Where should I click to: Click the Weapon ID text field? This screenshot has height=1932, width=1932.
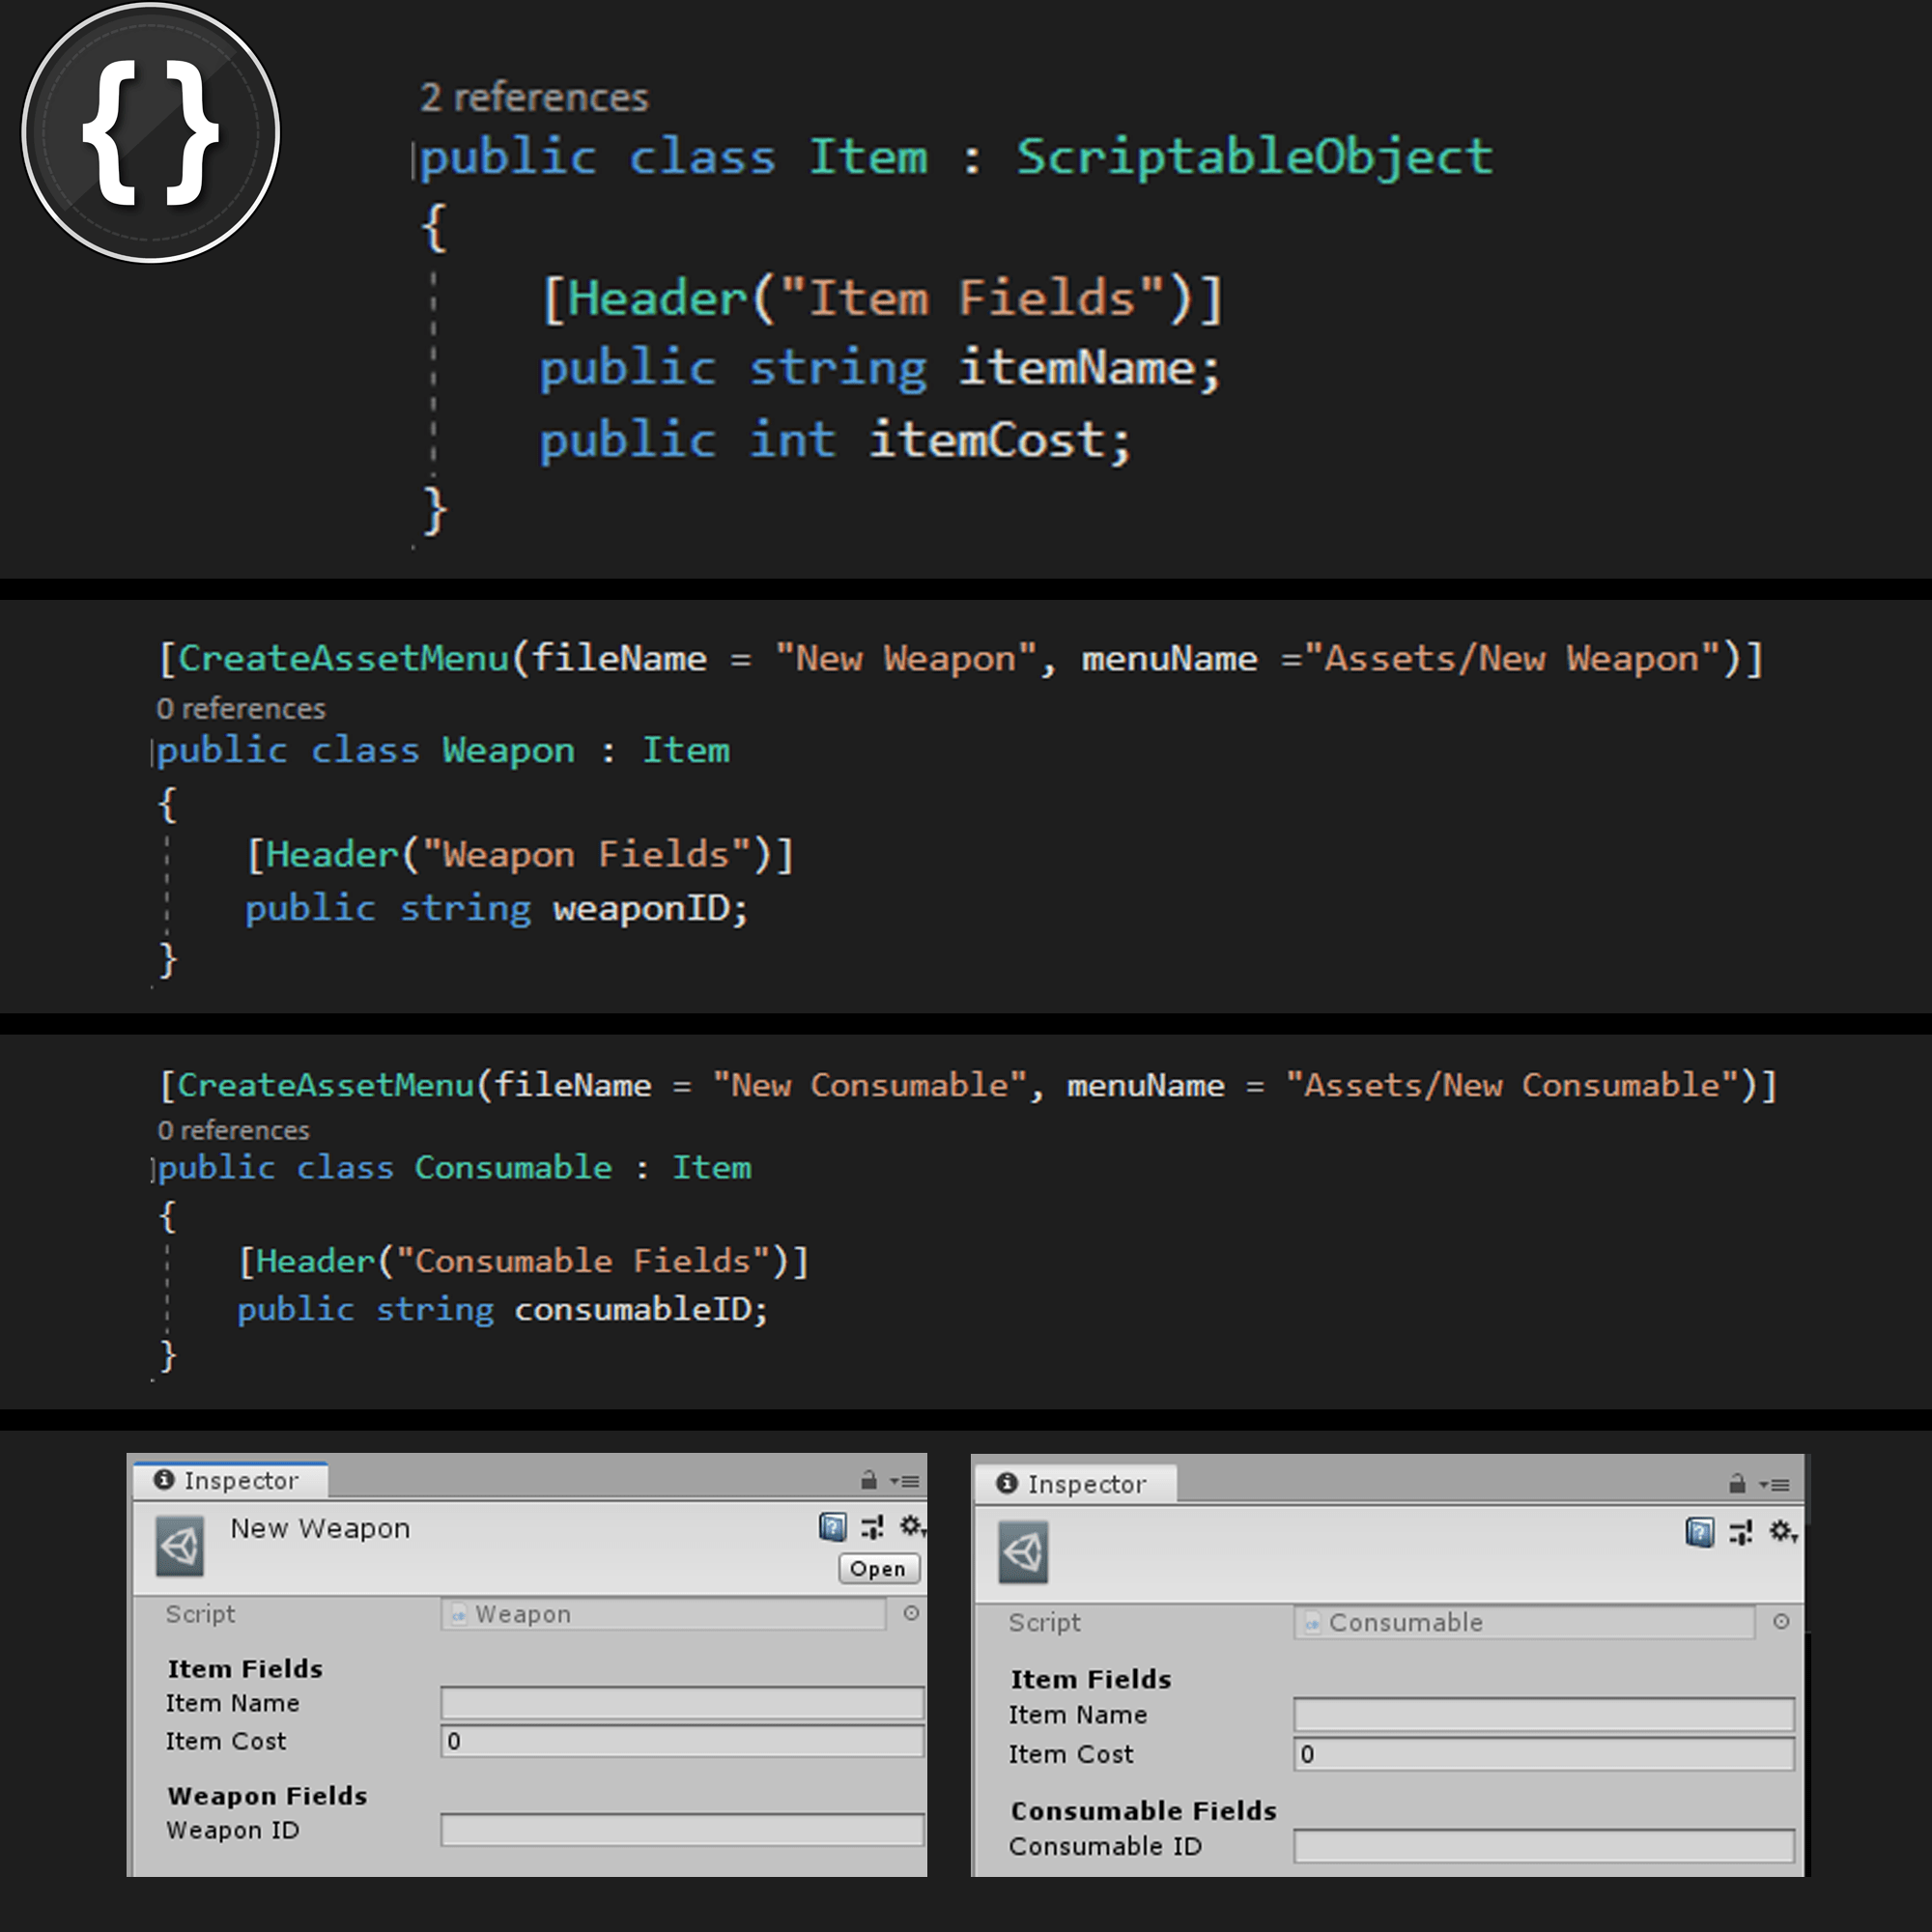click(x=681, y=1830)
